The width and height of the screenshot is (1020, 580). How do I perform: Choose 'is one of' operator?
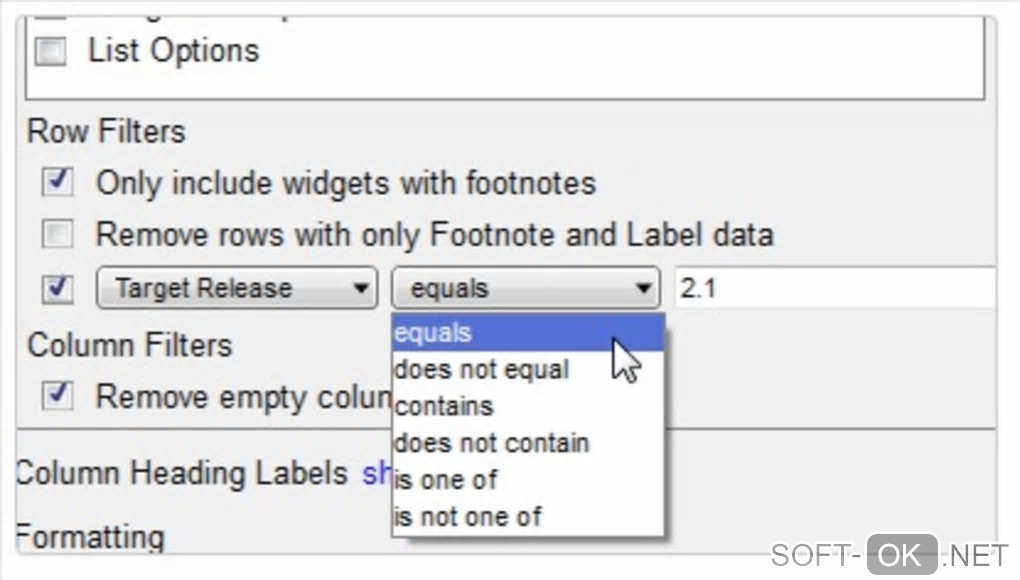[446, 480]
